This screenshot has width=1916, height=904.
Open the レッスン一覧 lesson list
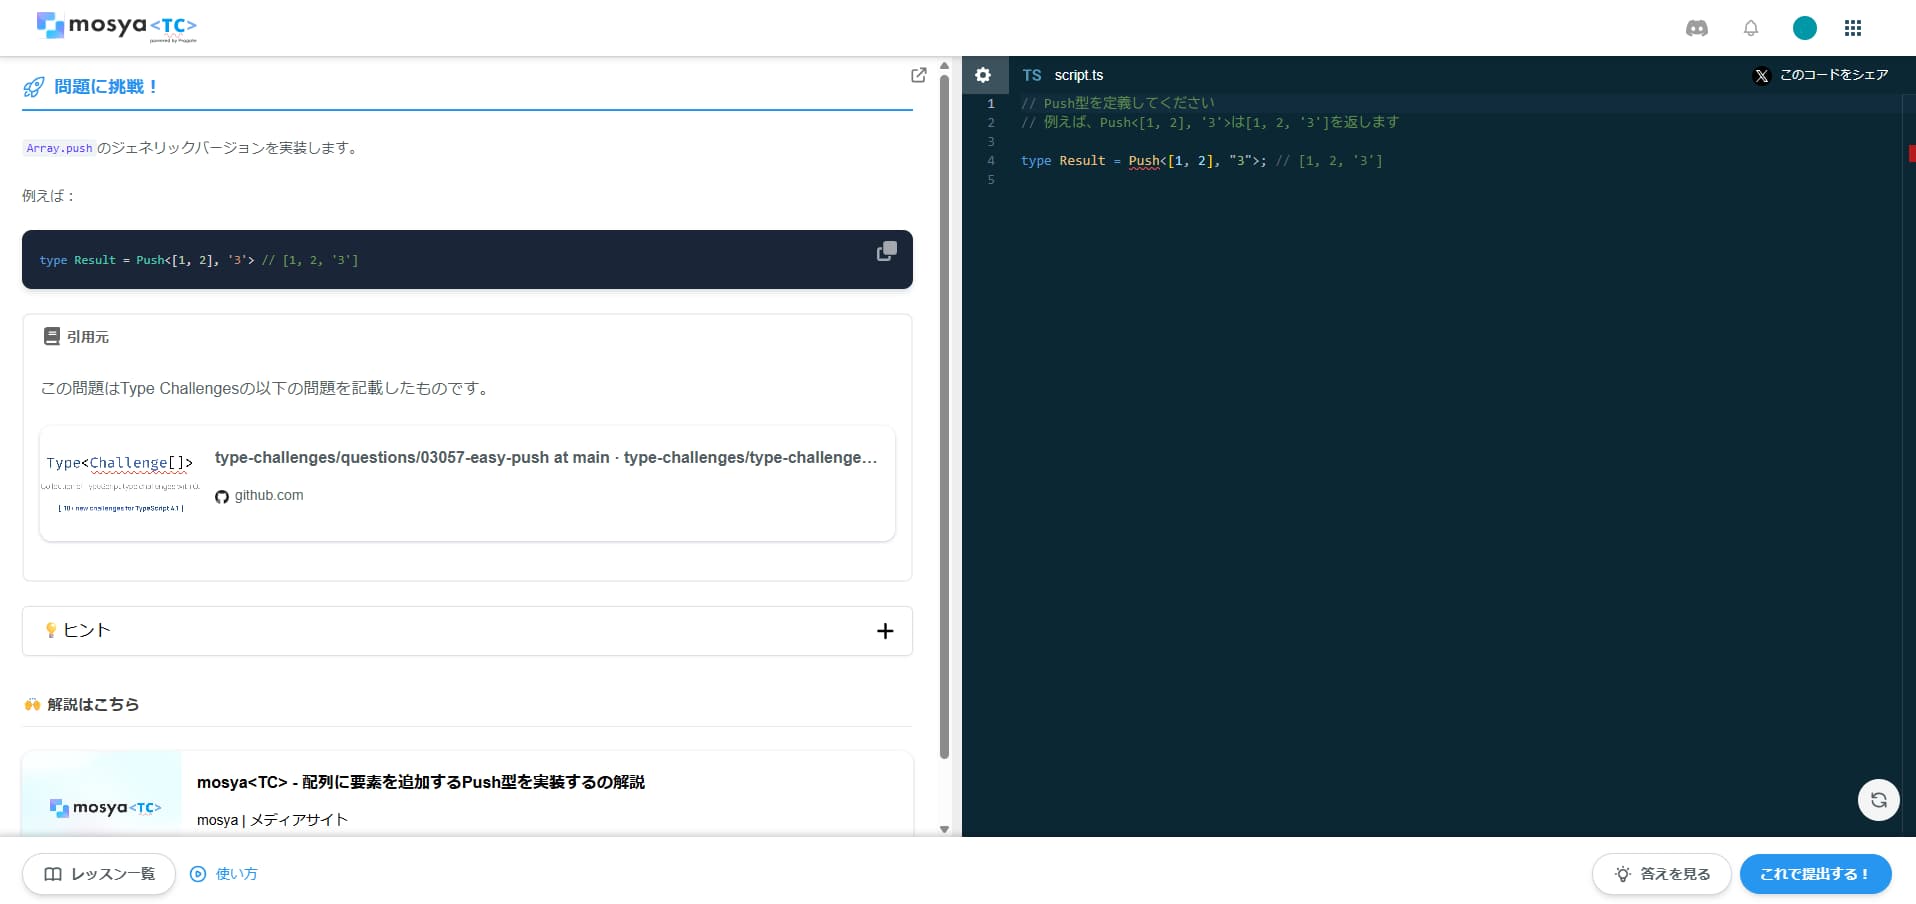pyautogui.click(x=99, y=874)
